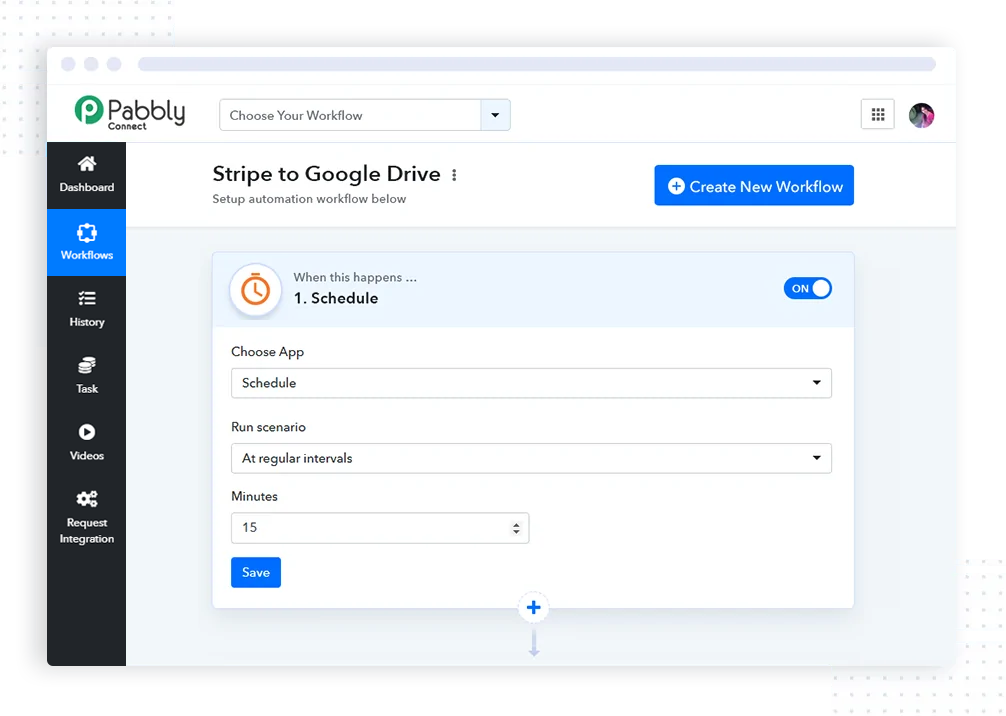Click the workflow title Stripe to Google Drive

tap(327, 174)
